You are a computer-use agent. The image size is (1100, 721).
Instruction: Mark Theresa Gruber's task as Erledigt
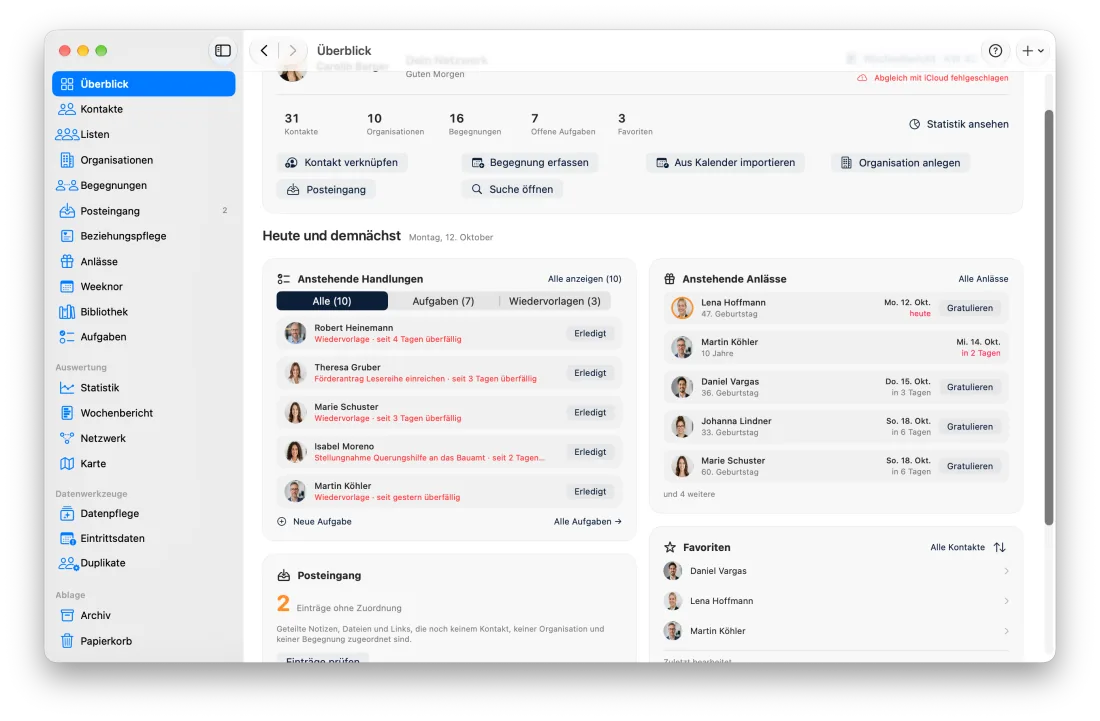tap(590, 373)
